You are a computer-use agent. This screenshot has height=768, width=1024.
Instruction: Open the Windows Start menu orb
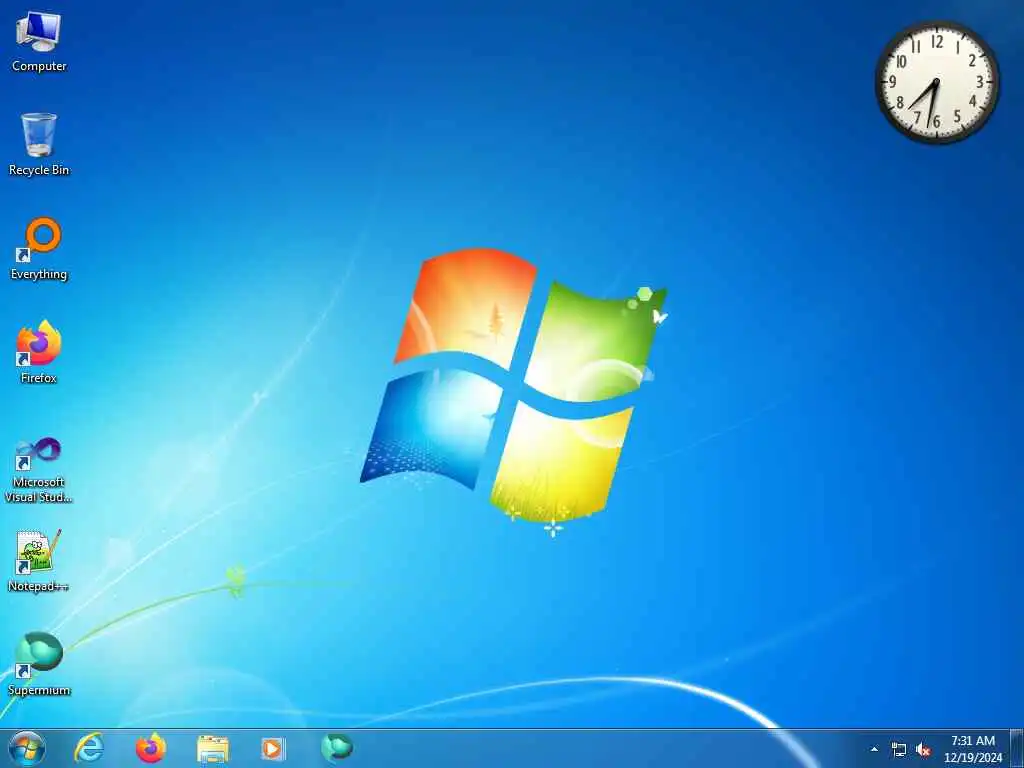coord(27,748)
